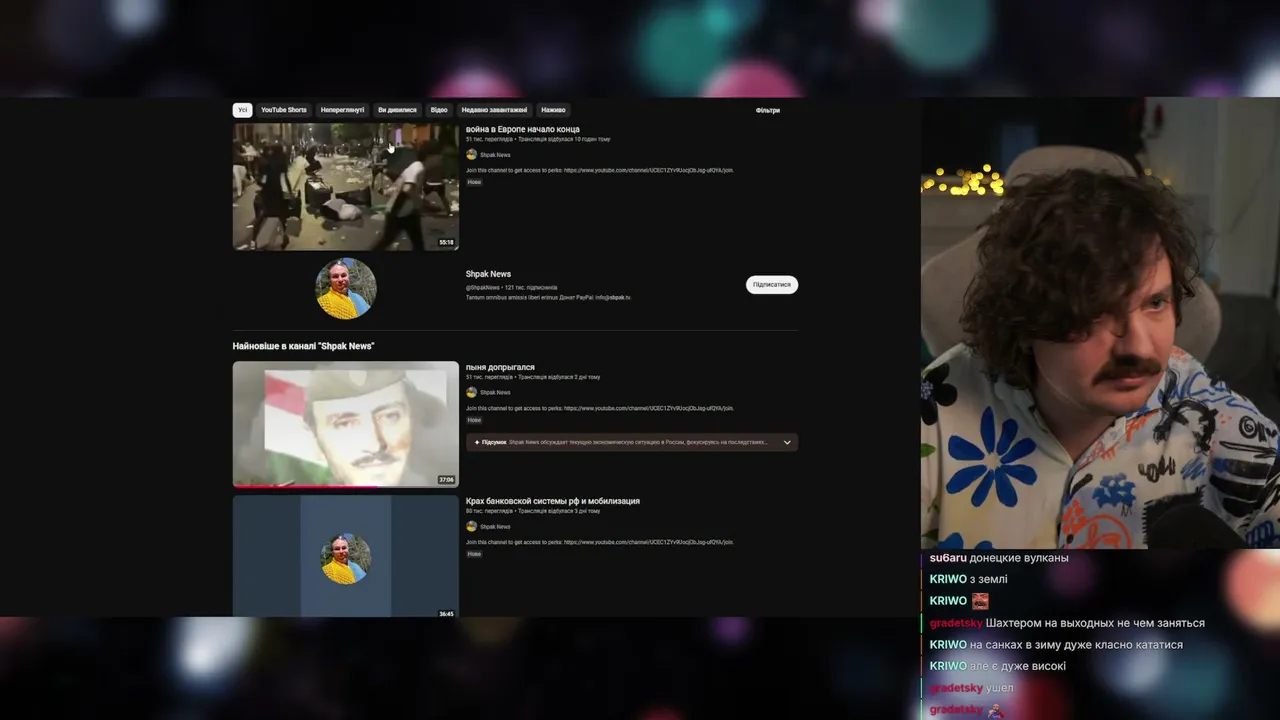Viewport: 1280px width, 720px height.
Task: Click chat message 'Шахтером на выходных не чем заняться'
Action: [1095, 623]
